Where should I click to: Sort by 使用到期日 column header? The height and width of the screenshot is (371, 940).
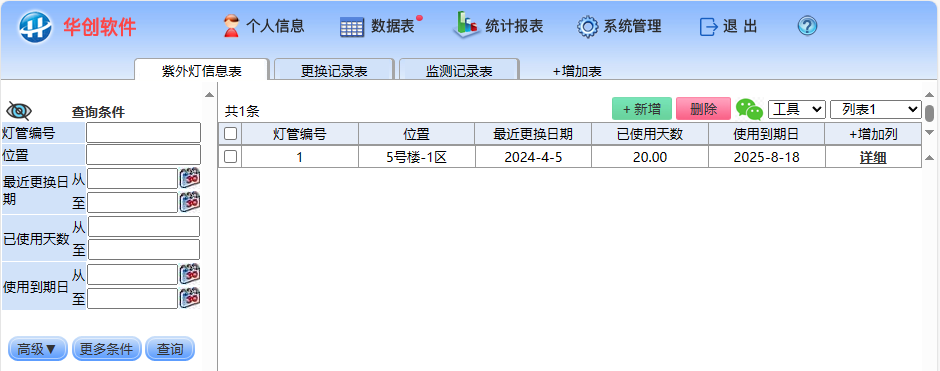point(766,134)
